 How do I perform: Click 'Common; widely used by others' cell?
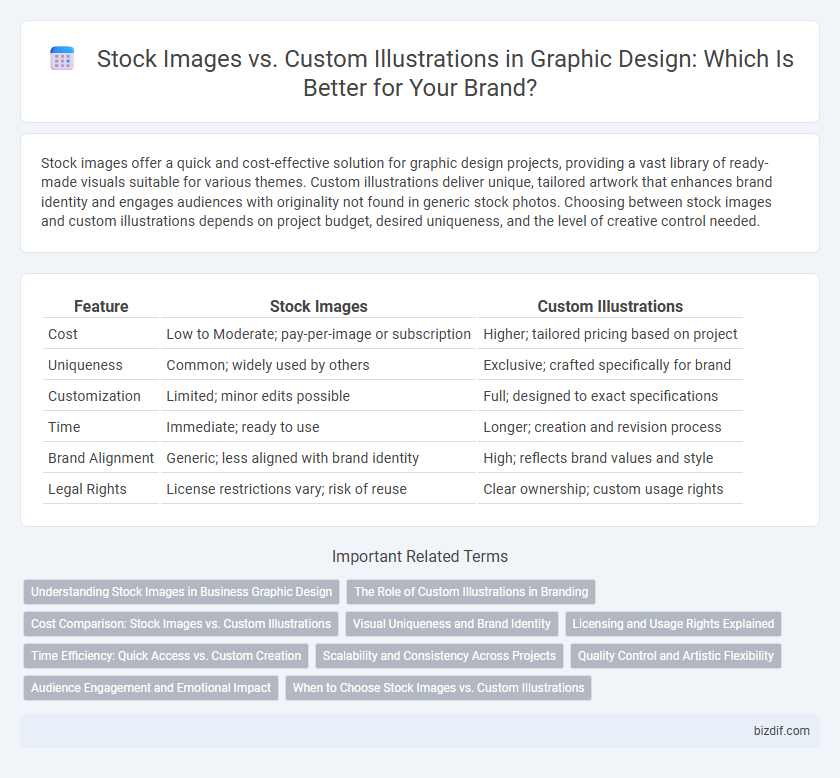click(x=319, y=365)
